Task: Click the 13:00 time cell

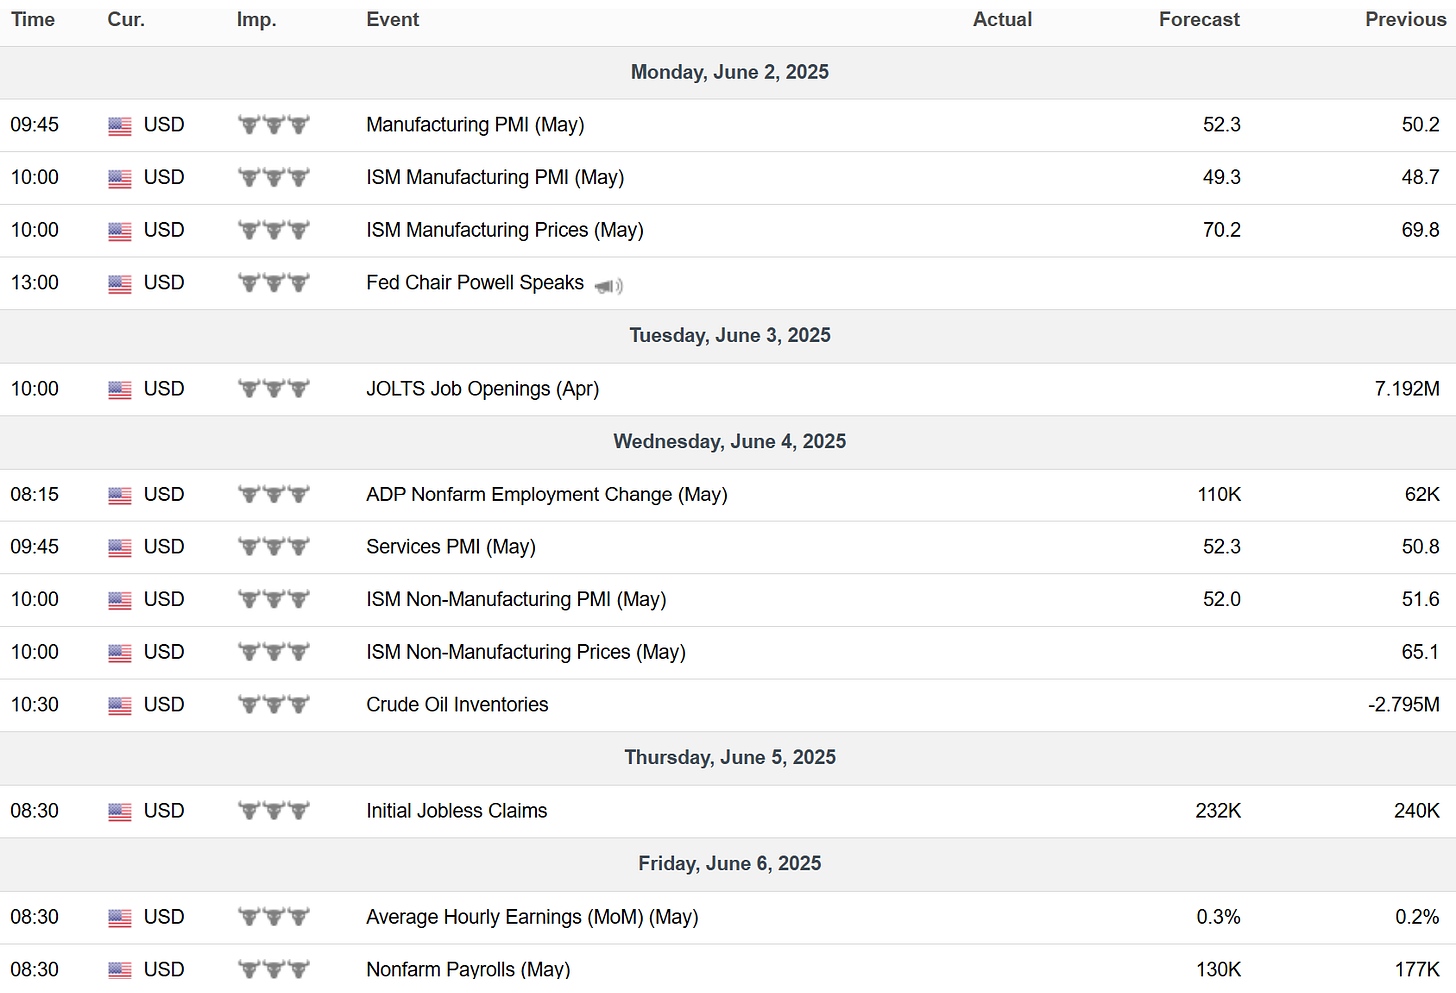Action: (35, 283)
